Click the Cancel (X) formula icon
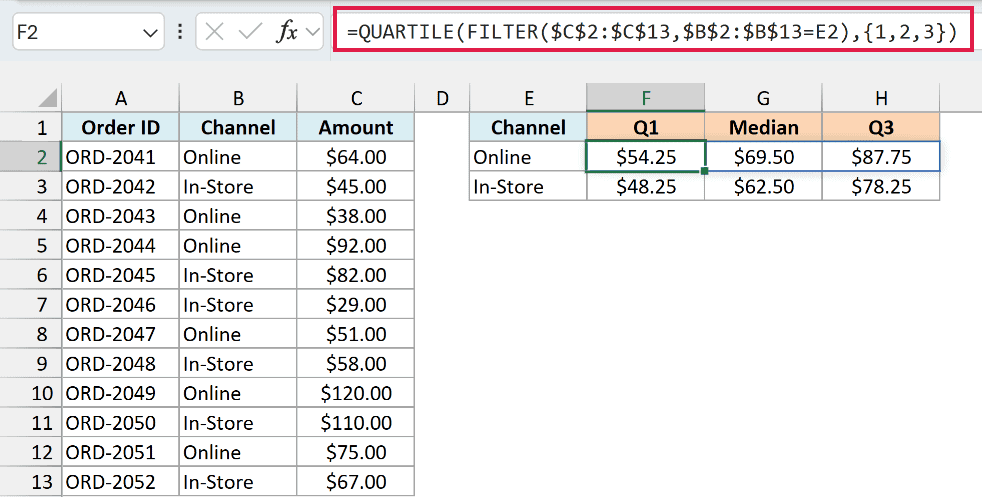Screen dimensions: 982x497 214,31
